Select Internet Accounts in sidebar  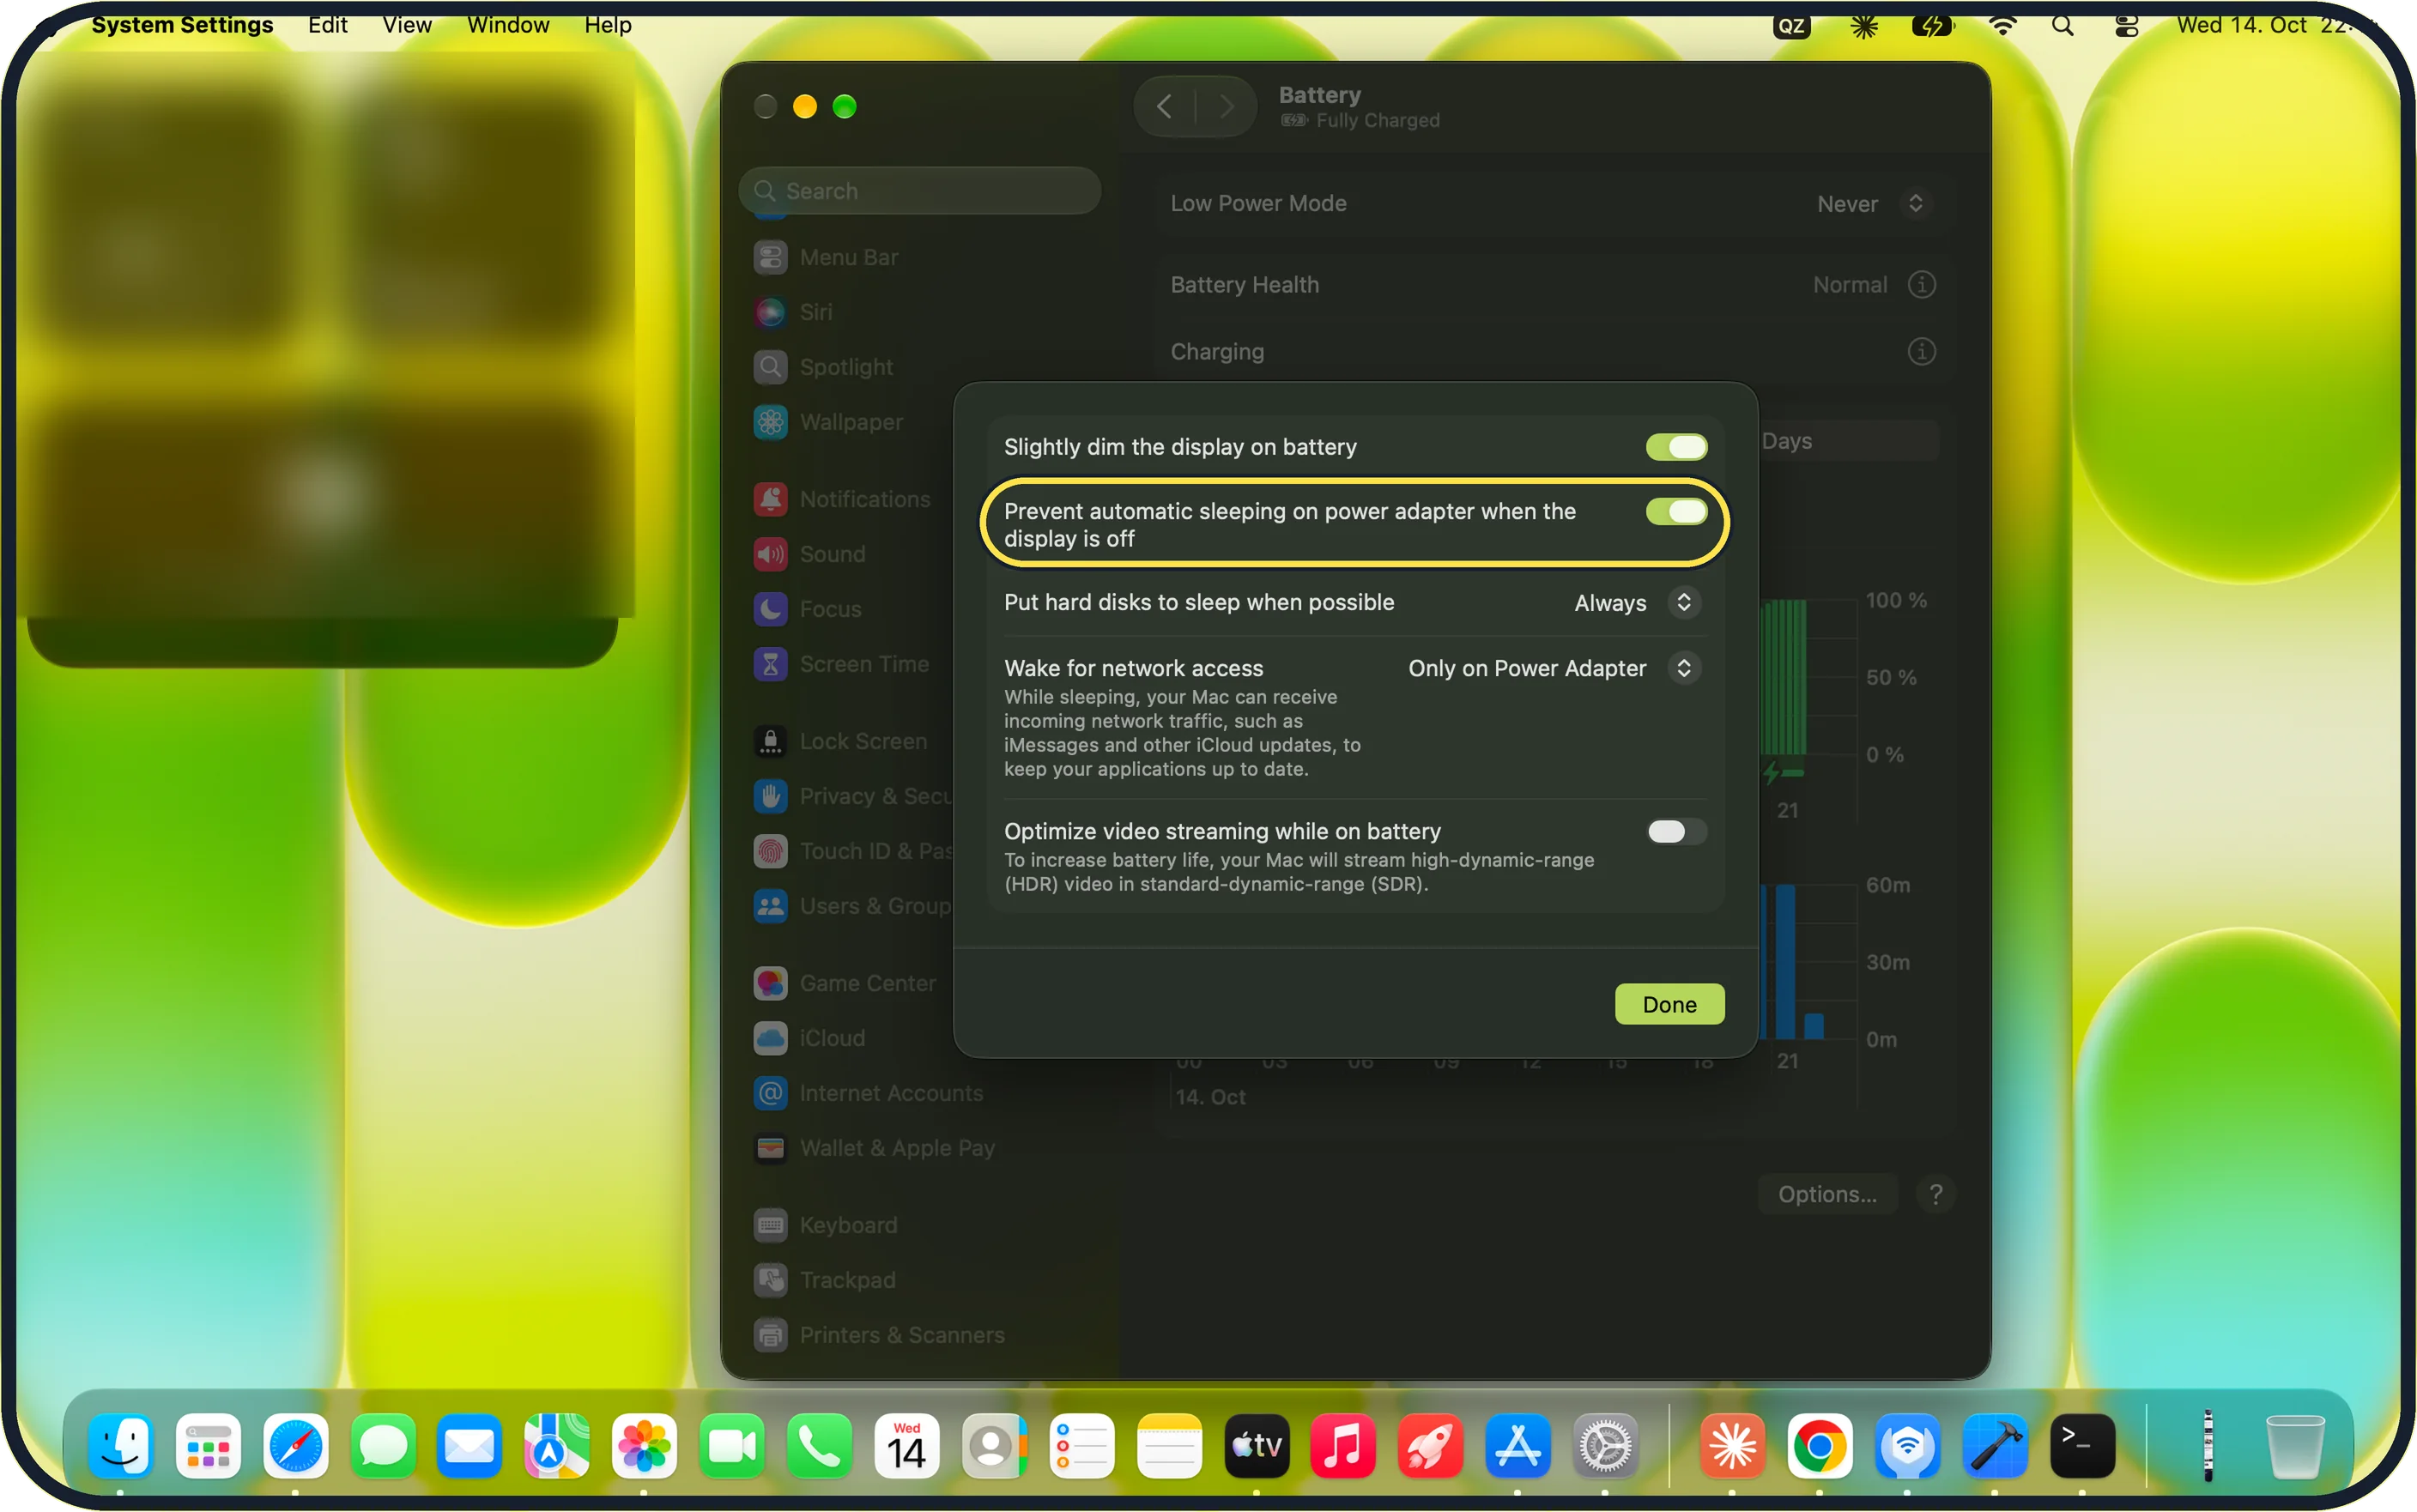tap(868, 1094)
